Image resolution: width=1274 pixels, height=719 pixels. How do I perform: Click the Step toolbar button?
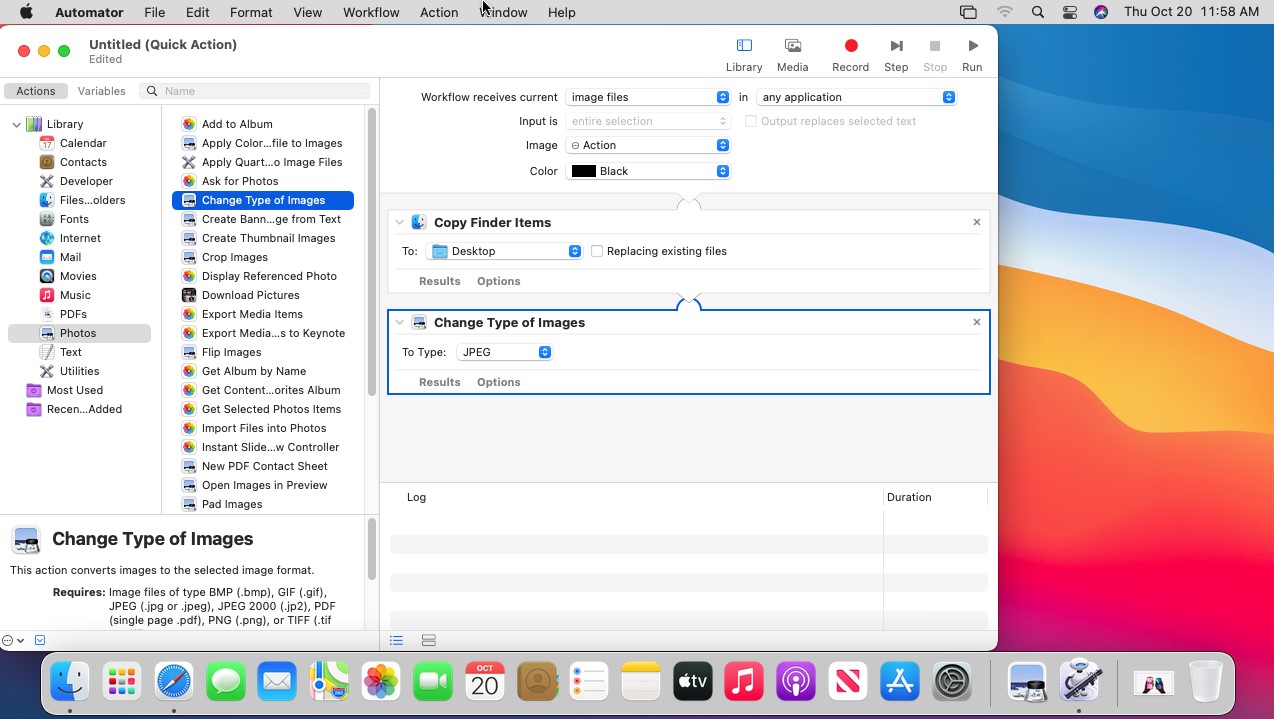click(896, 55)
